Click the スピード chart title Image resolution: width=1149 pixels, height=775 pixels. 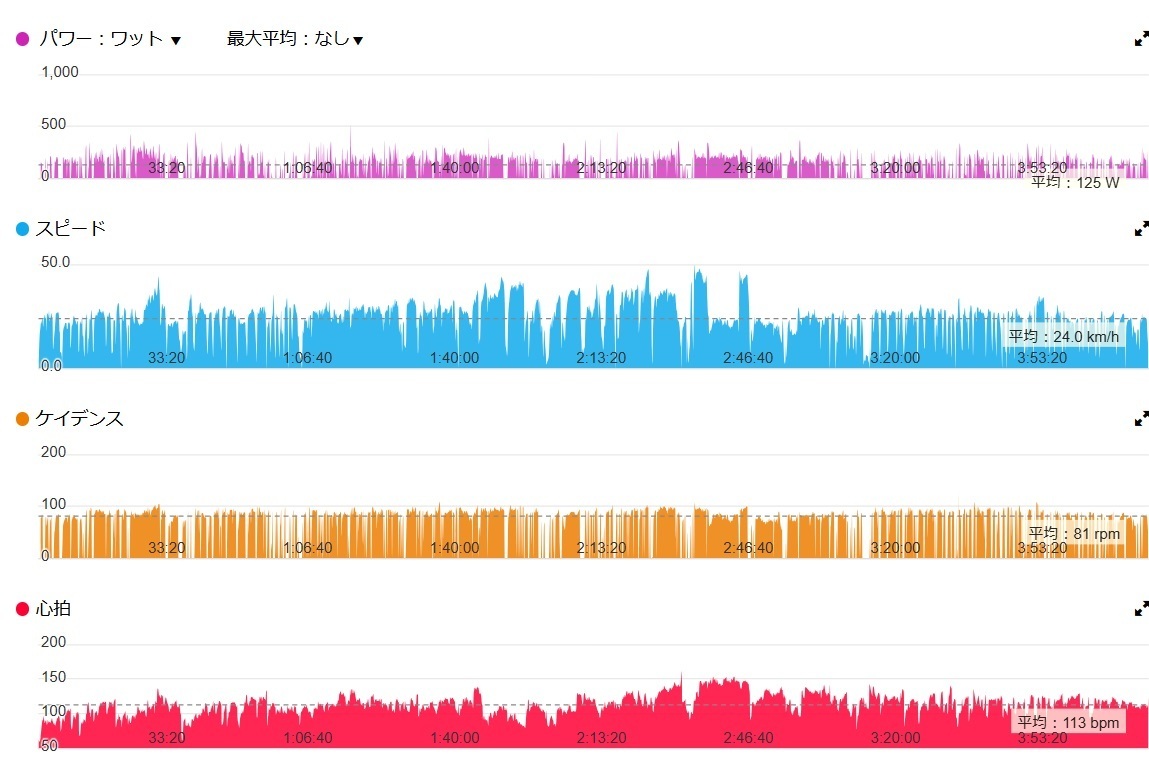(70, 229)
